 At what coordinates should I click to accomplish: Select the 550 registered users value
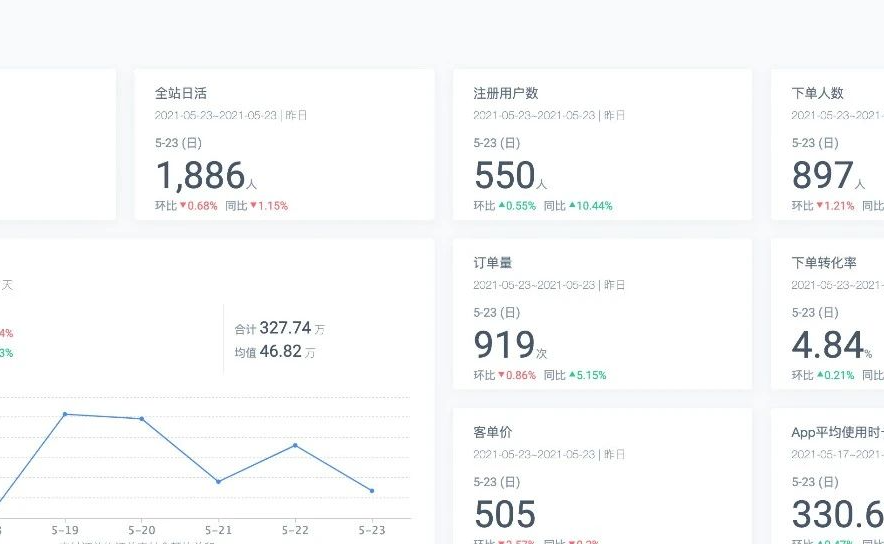click(x=505, y=175)
